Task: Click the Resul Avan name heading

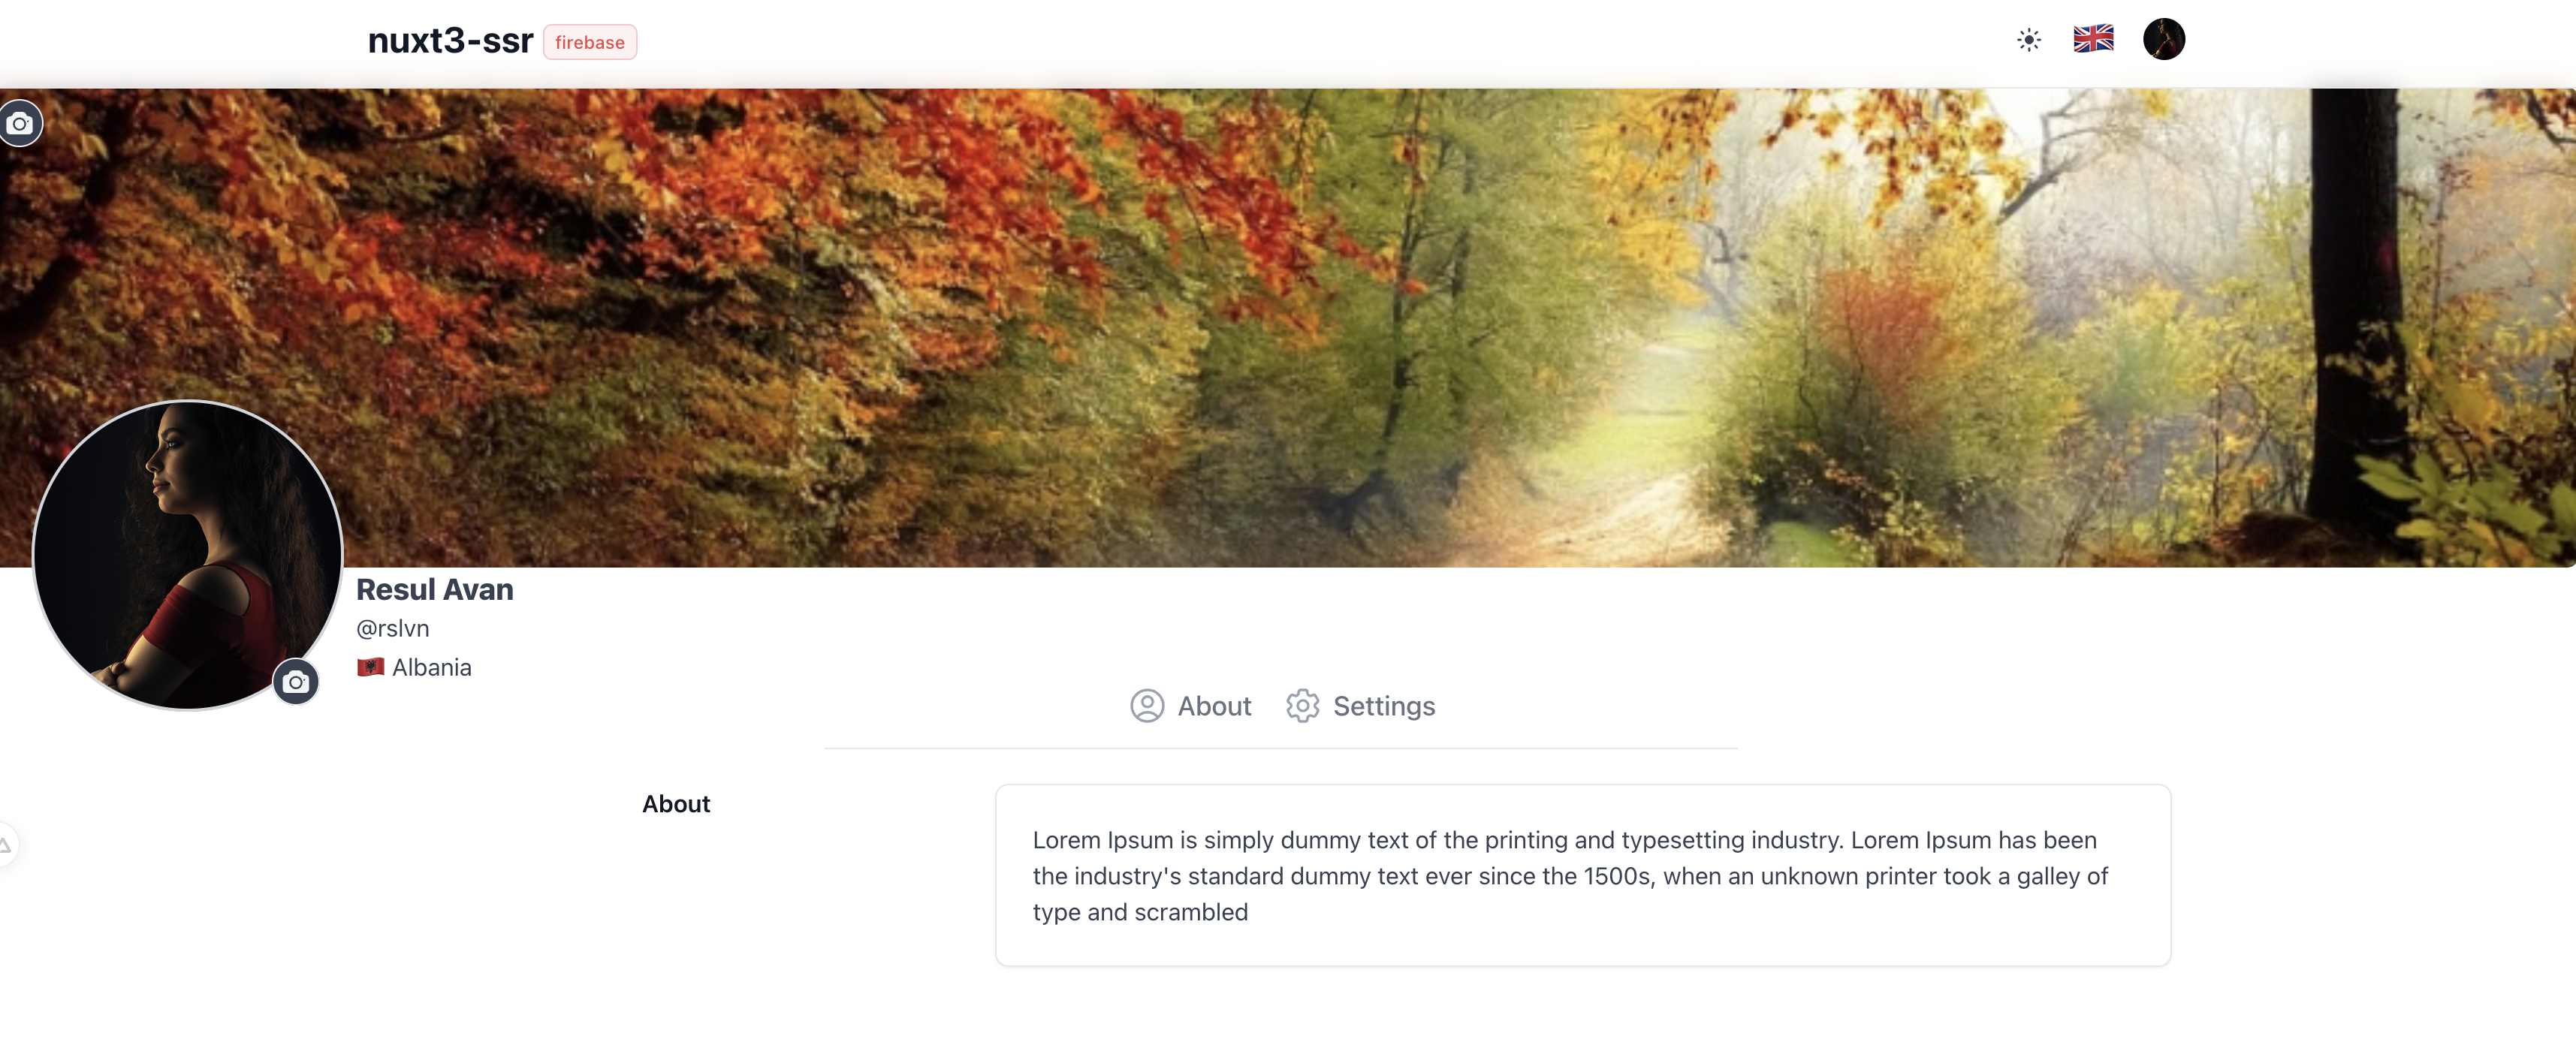Action: pyautogui.click(x=435, y=590)
